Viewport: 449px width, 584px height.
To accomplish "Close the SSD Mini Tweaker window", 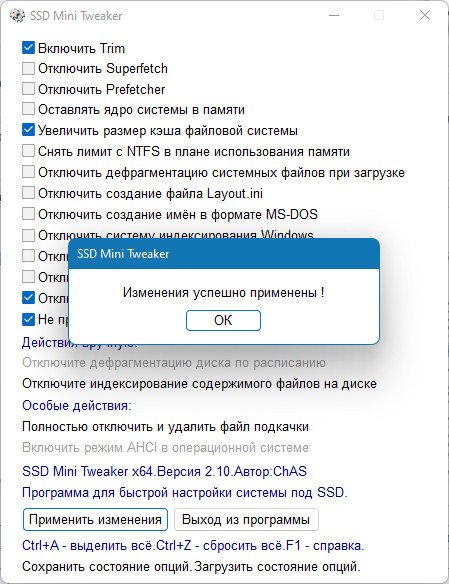I will 425,15.
